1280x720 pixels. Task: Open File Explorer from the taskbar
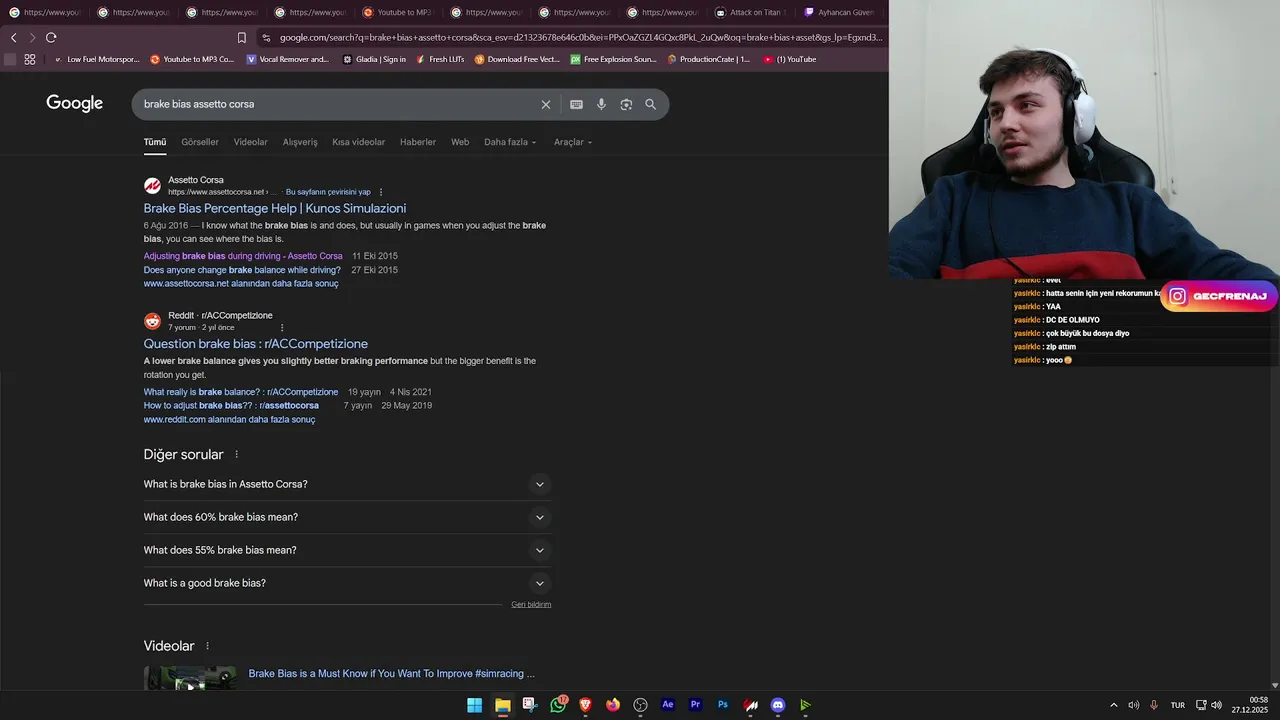tap(502, 705)
